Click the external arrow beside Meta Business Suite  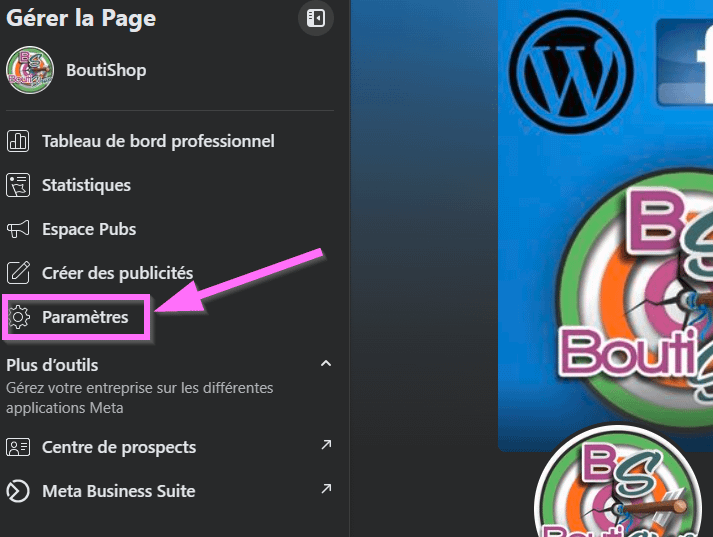[325, 489]
